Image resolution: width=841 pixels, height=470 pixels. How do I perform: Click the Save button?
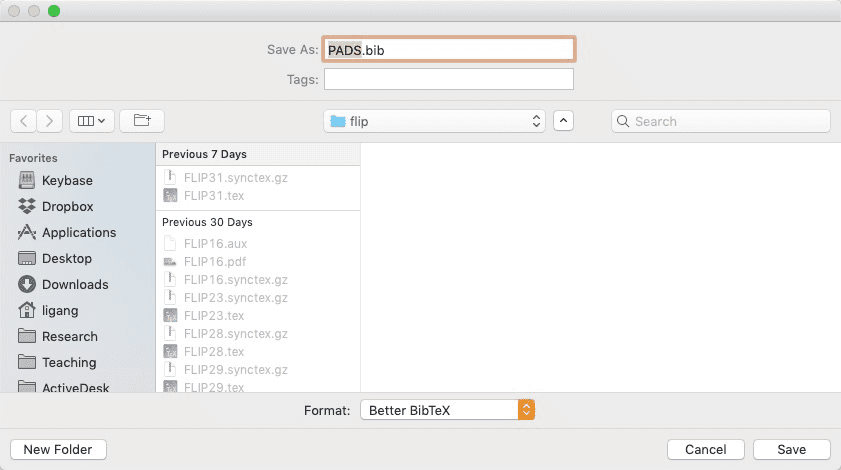(x=792, y=450)
